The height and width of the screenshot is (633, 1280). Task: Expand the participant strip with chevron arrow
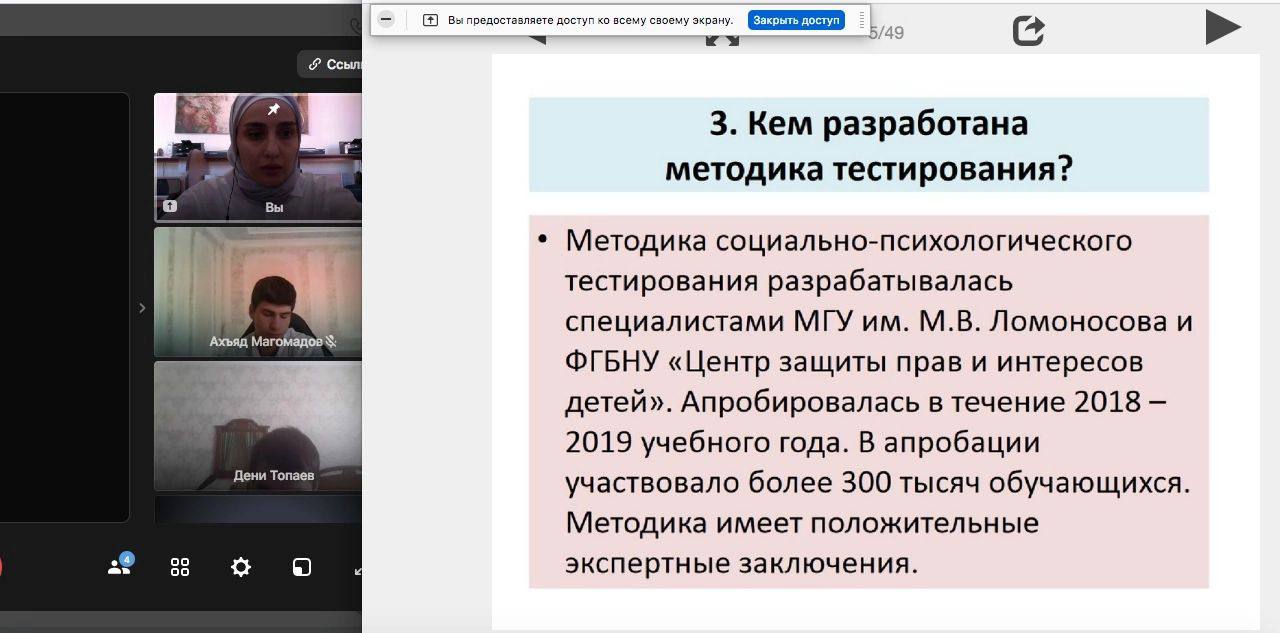(x=142, y=308)
